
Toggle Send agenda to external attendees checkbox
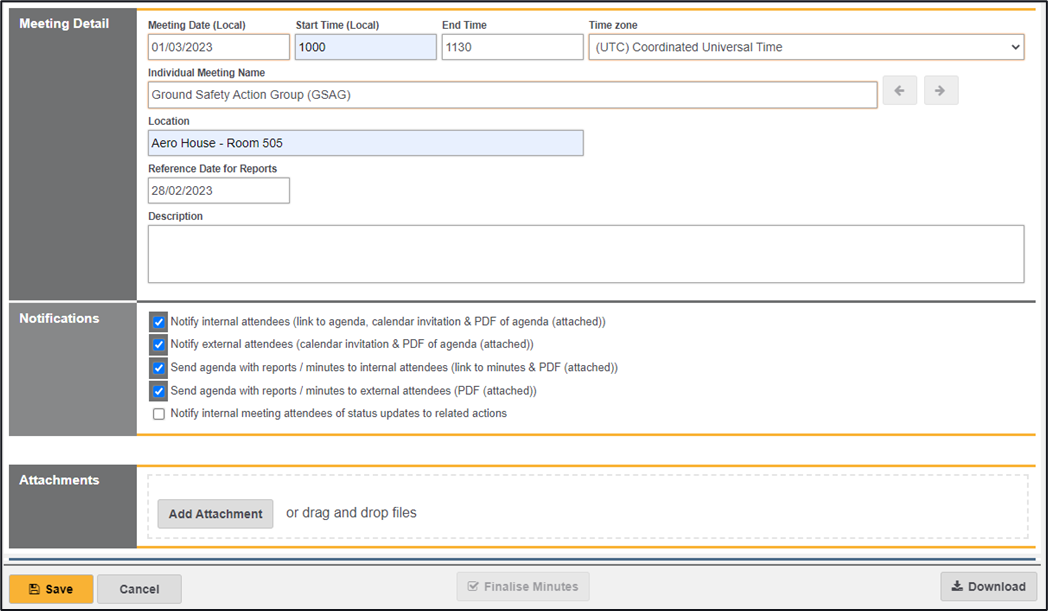click(x=158, y=391)
